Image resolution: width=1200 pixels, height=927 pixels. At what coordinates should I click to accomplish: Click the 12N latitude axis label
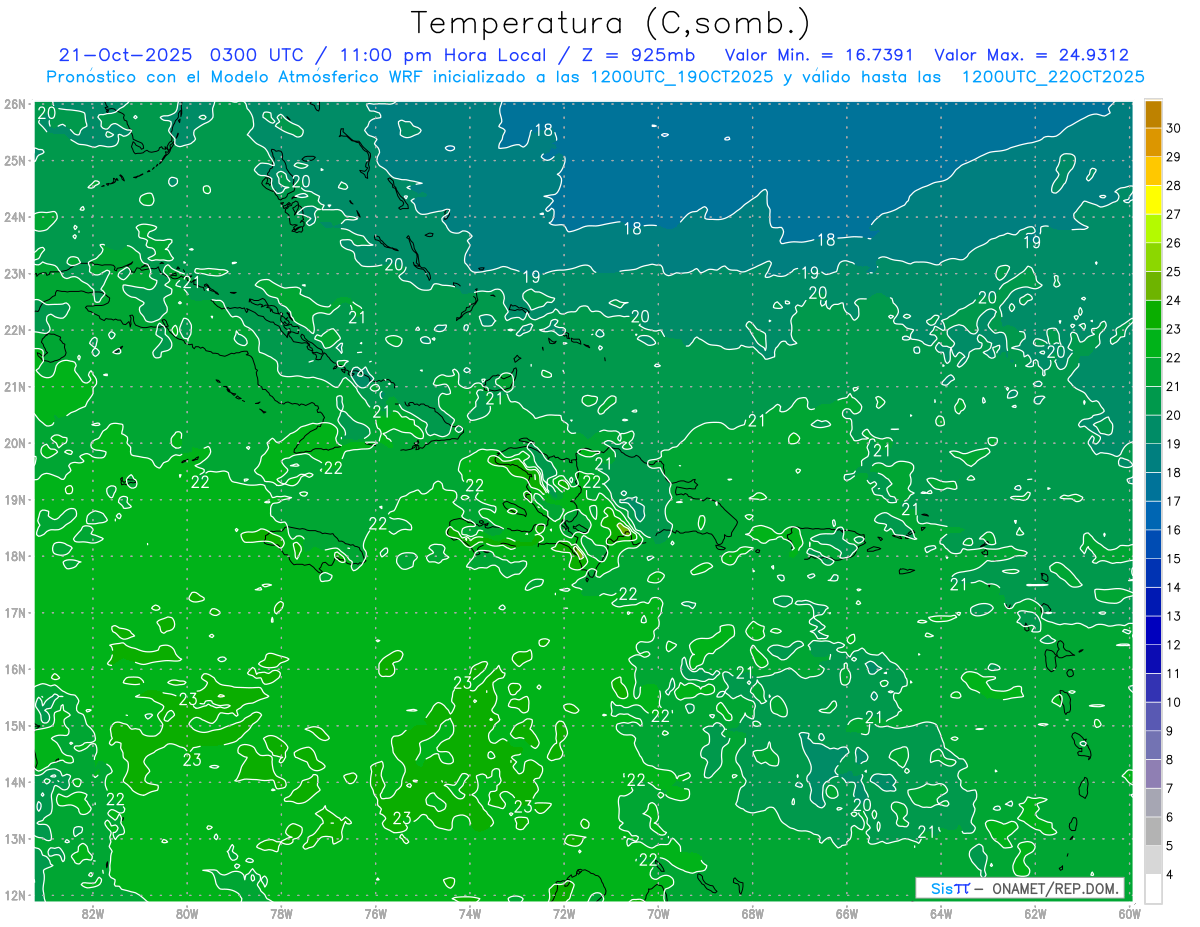pyautogui.click(x=15, y=895)
